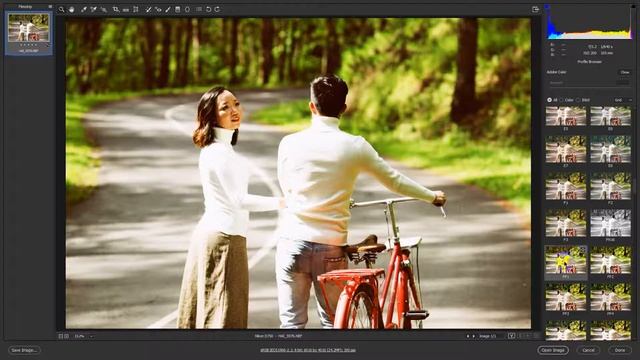Apply the teal-tinted profile thumbnail

pos(610,149)
